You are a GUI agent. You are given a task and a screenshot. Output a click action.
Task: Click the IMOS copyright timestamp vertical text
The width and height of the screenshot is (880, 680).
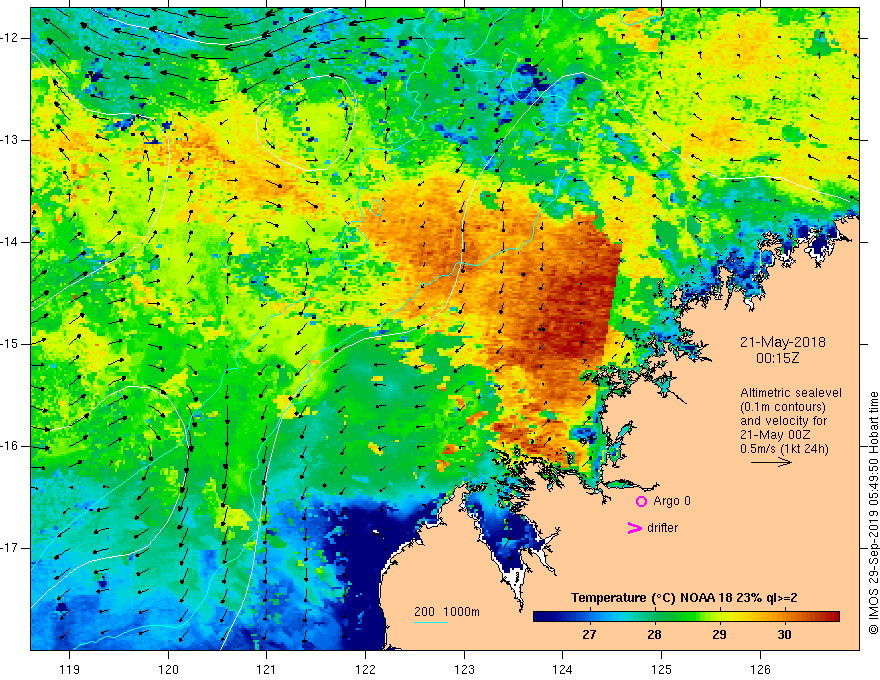pyautogui.click(x=873, y=513)
